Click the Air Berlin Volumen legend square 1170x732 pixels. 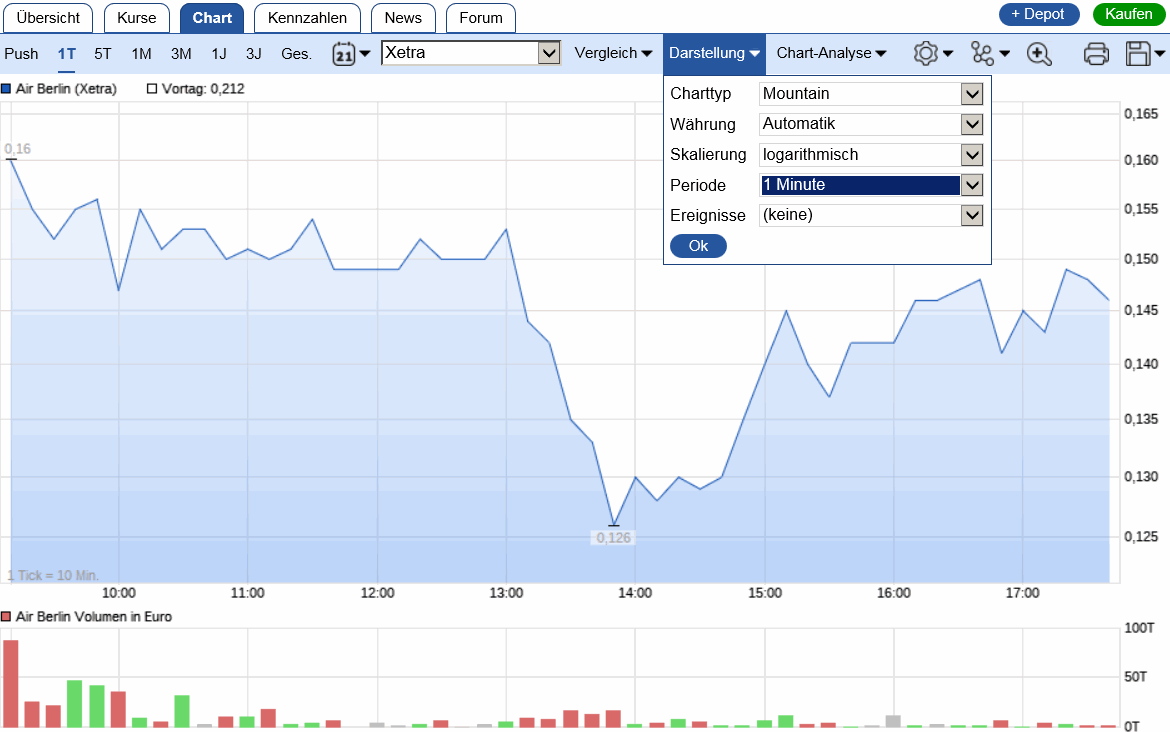[x=6, y=617]
